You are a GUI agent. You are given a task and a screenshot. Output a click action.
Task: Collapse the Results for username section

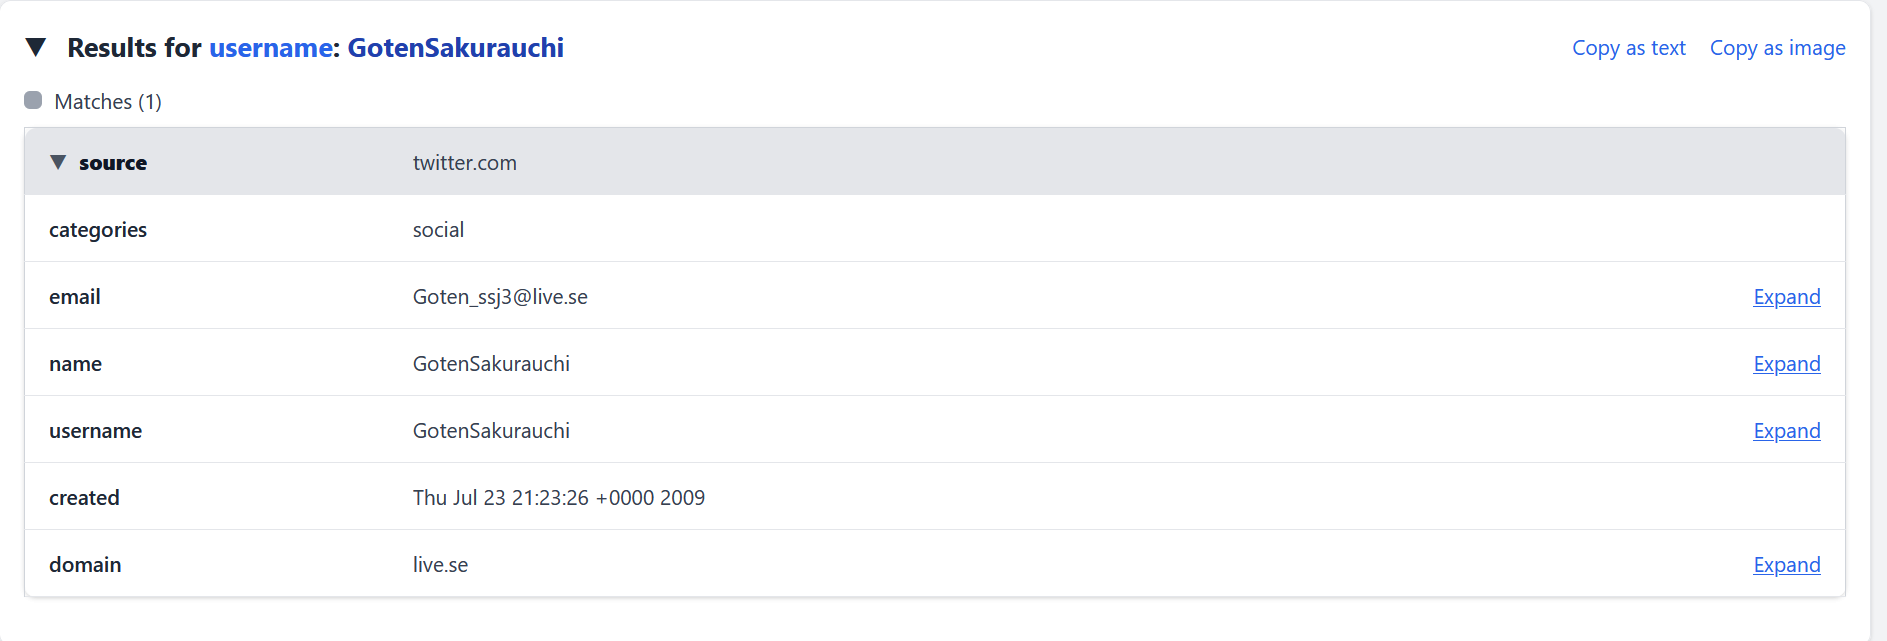[36, 47]
